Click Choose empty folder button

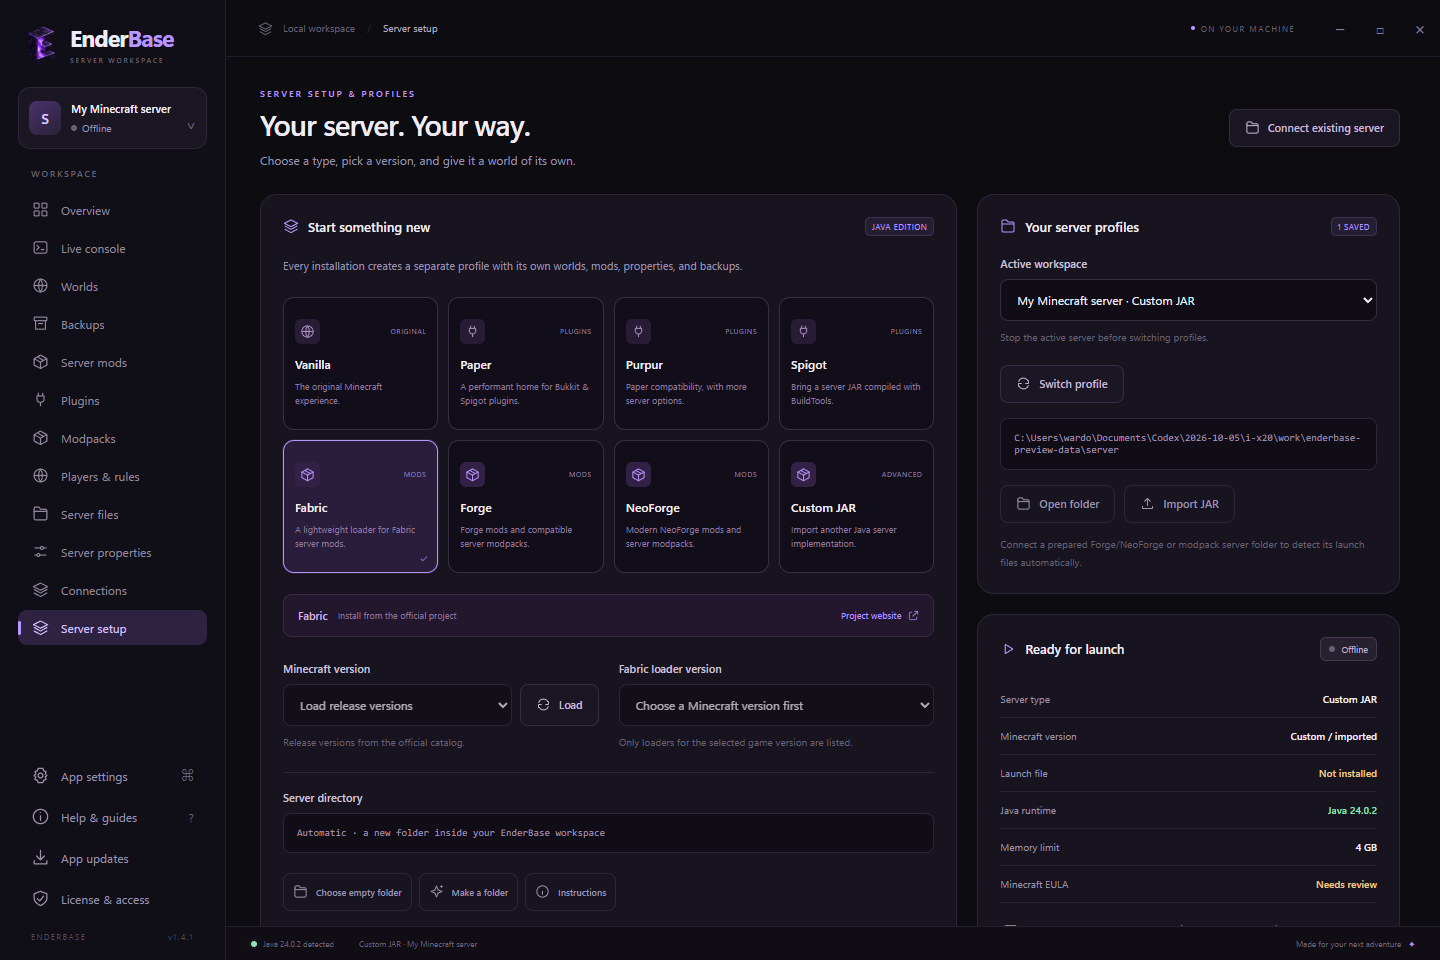click(347, 892)
